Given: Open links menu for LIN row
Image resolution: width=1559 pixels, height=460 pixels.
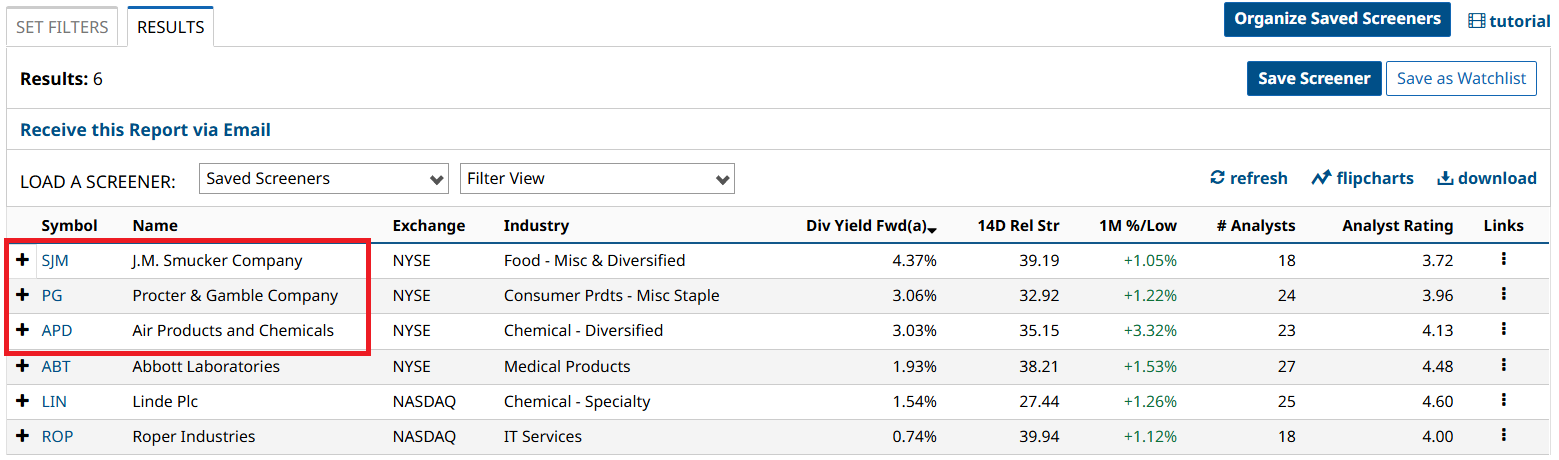Looking at the screenshot, I should pos(1503,400).
